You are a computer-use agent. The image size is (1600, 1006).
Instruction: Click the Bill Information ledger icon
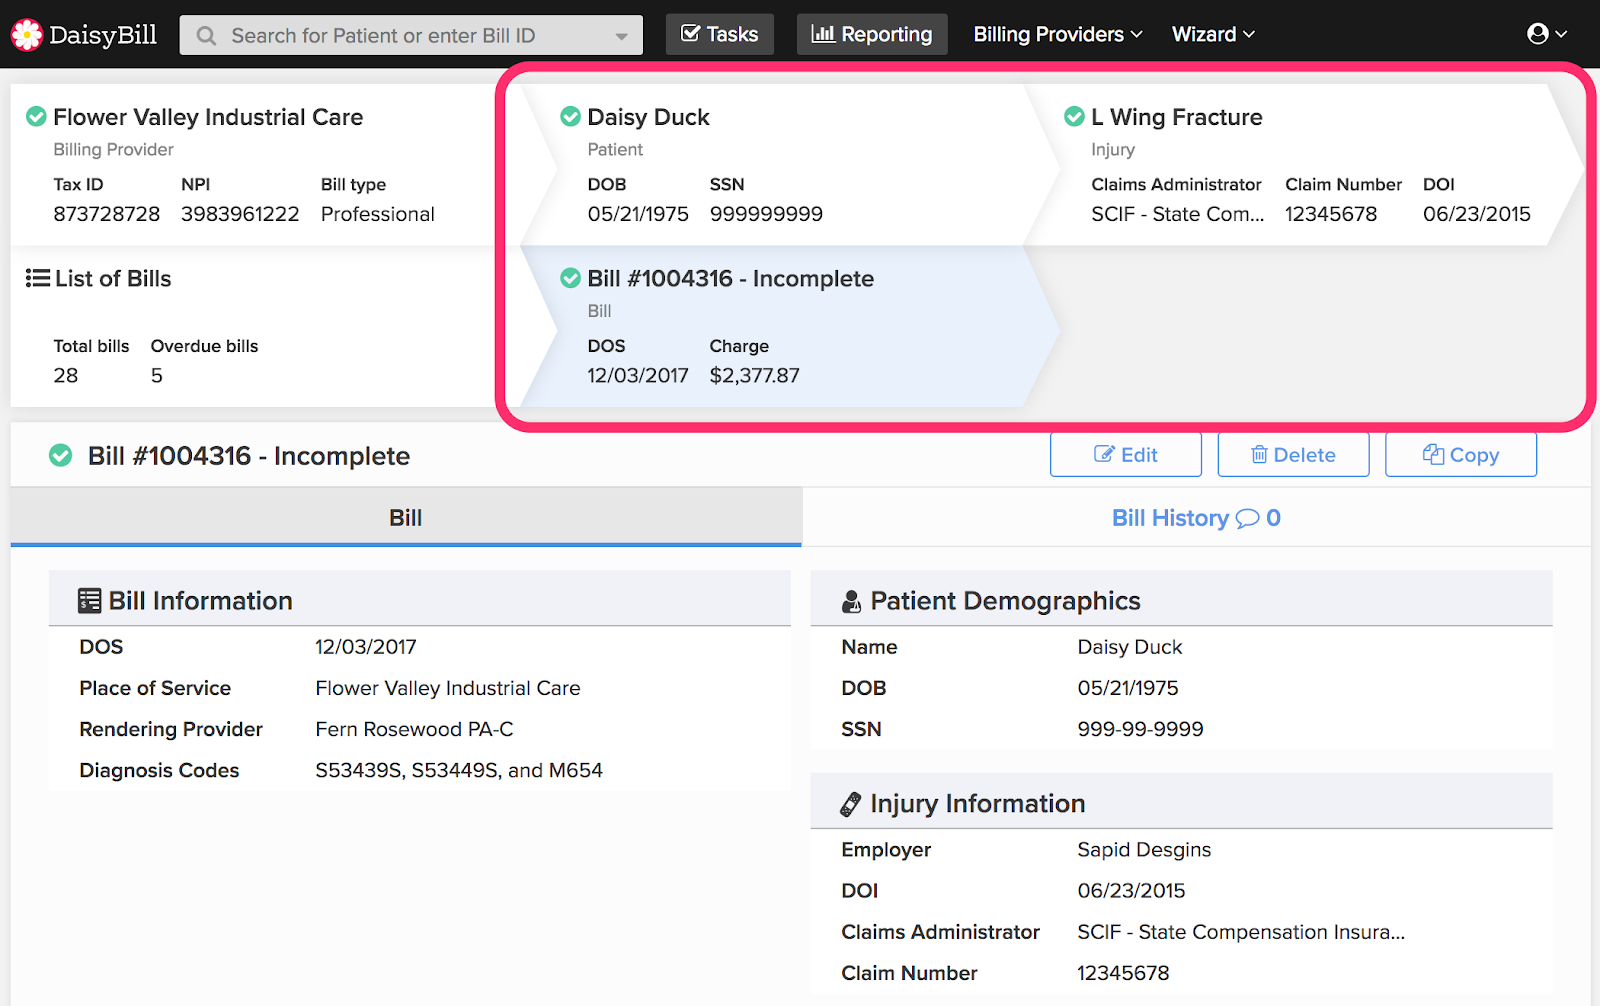pyautogui.click(x=90, y=601)
